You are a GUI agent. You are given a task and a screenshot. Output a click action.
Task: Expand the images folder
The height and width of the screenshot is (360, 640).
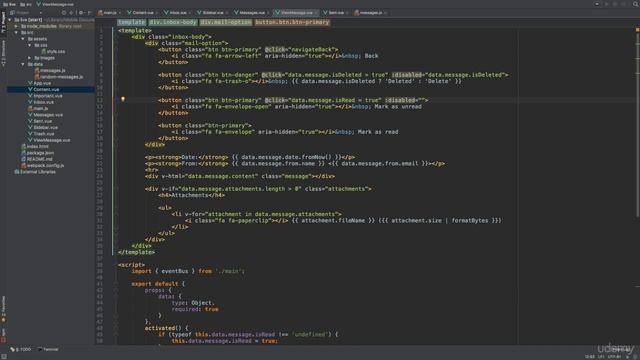pyautogui.click(x=30, y=58)
